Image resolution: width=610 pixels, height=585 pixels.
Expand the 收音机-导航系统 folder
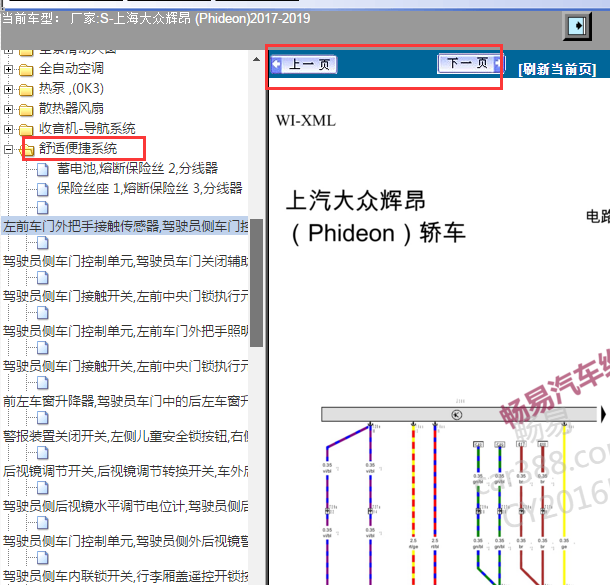point(8,129)
